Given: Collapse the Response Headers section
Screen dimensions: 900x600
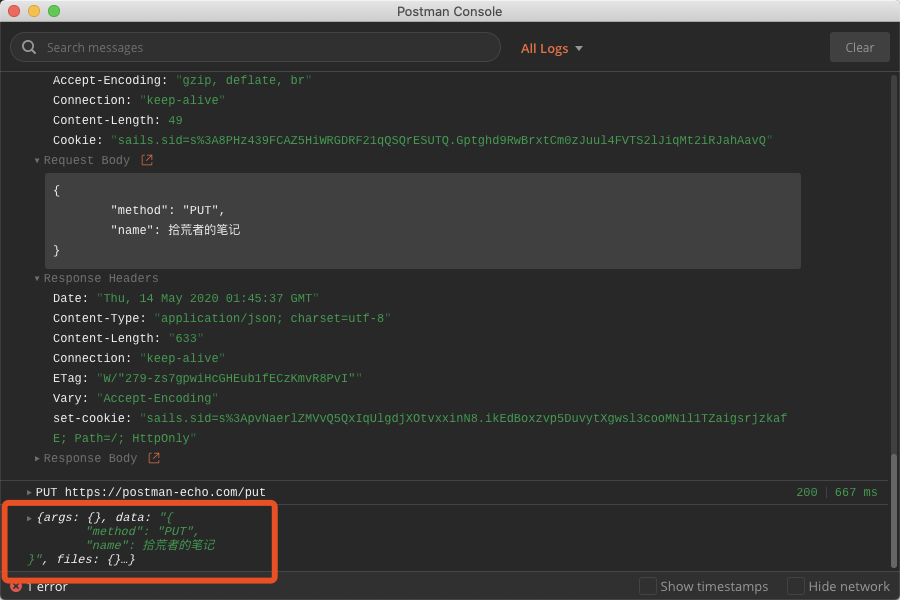Looking at the screenshot, I should point(37,278).
